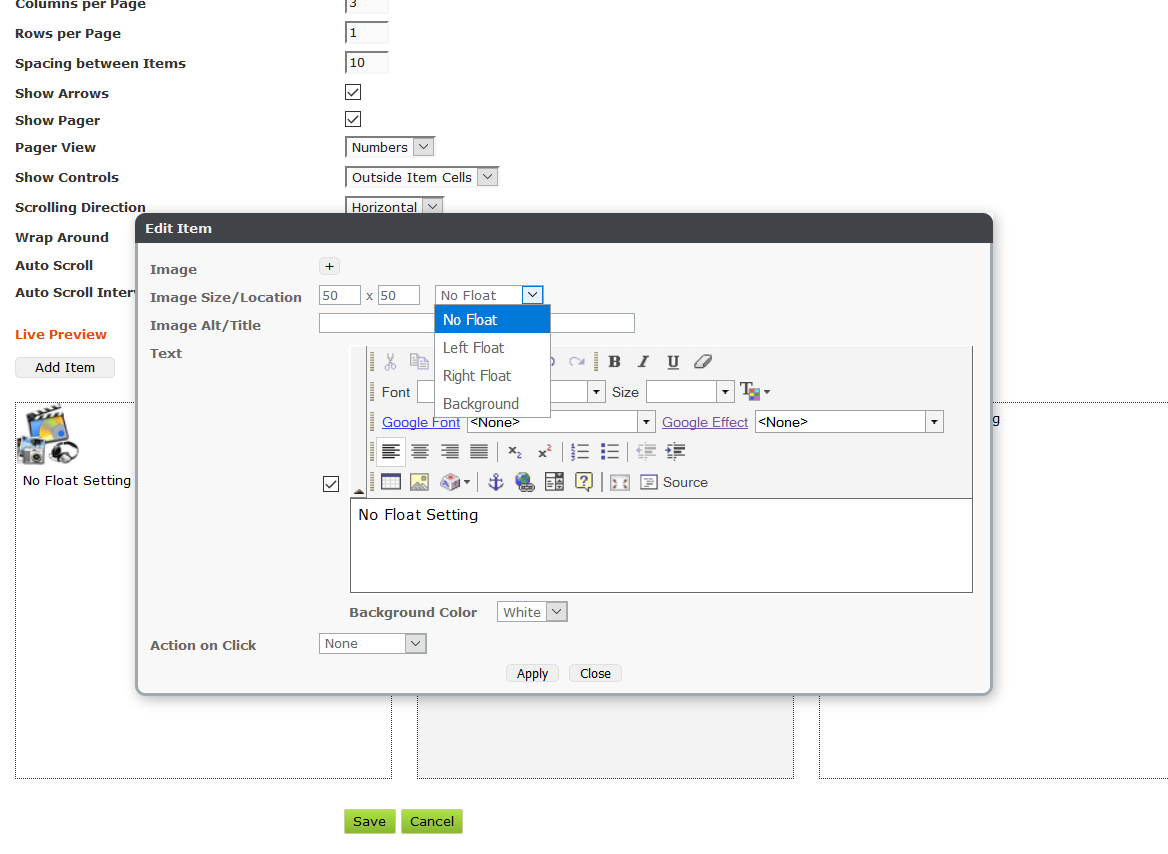Click the template layout icon

[x=554, y=482]
